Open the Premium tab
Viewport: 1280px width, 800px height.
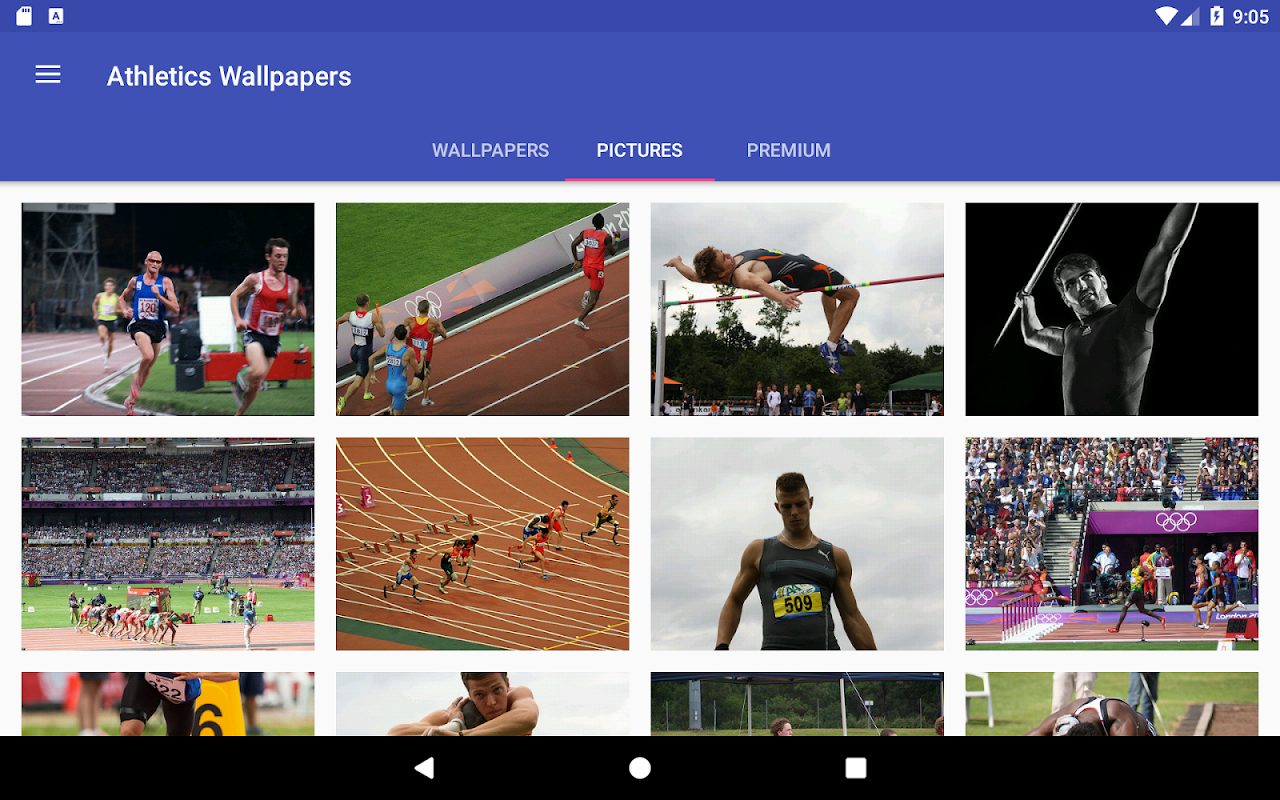coord(789,150)
